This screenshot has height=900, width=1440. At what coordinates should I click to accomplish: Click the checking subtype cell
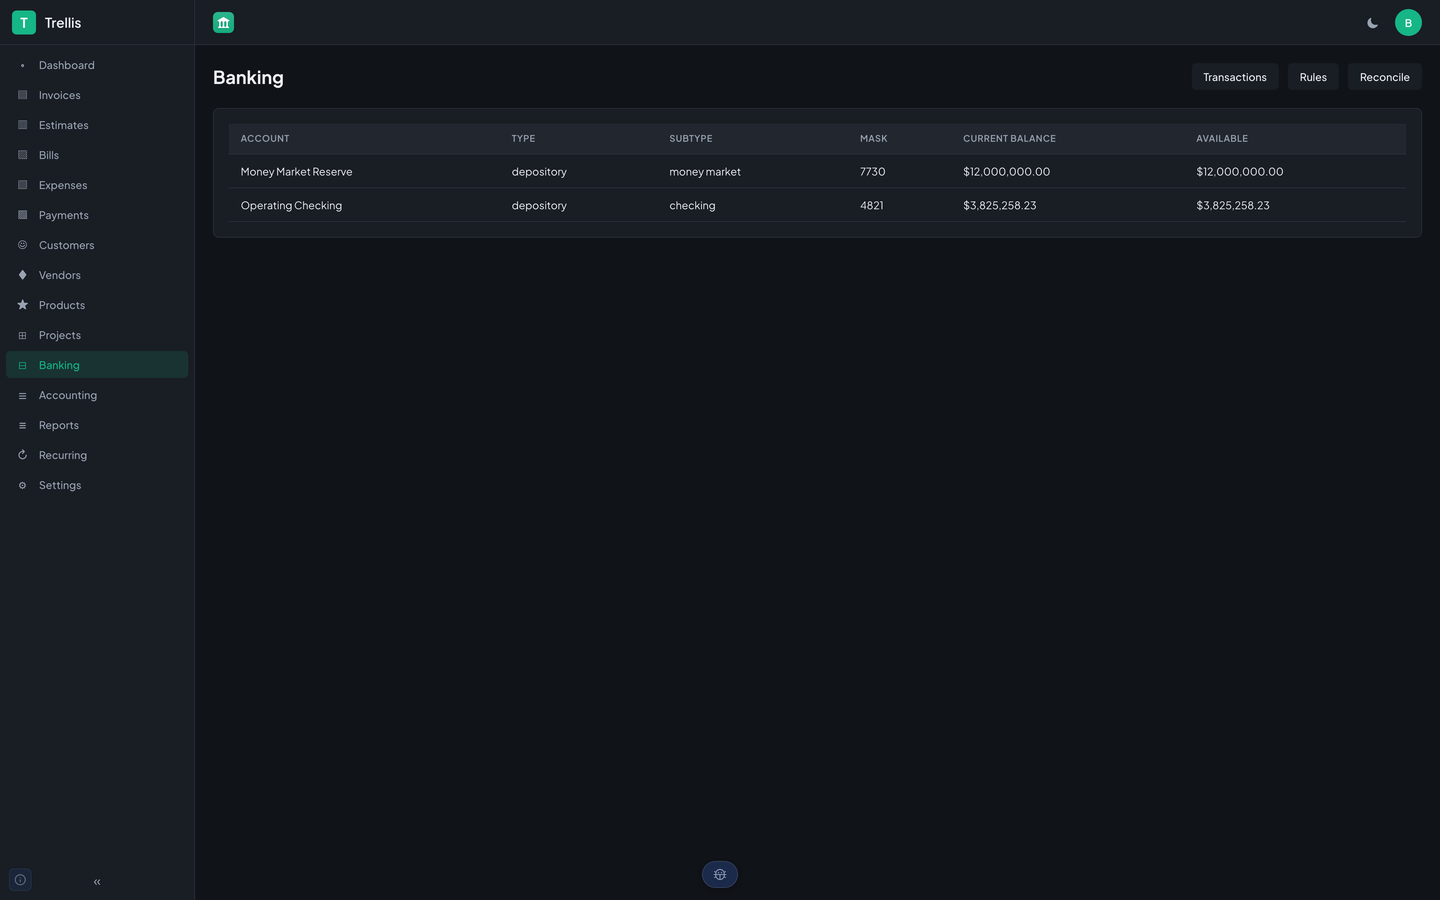pos(692,206)
